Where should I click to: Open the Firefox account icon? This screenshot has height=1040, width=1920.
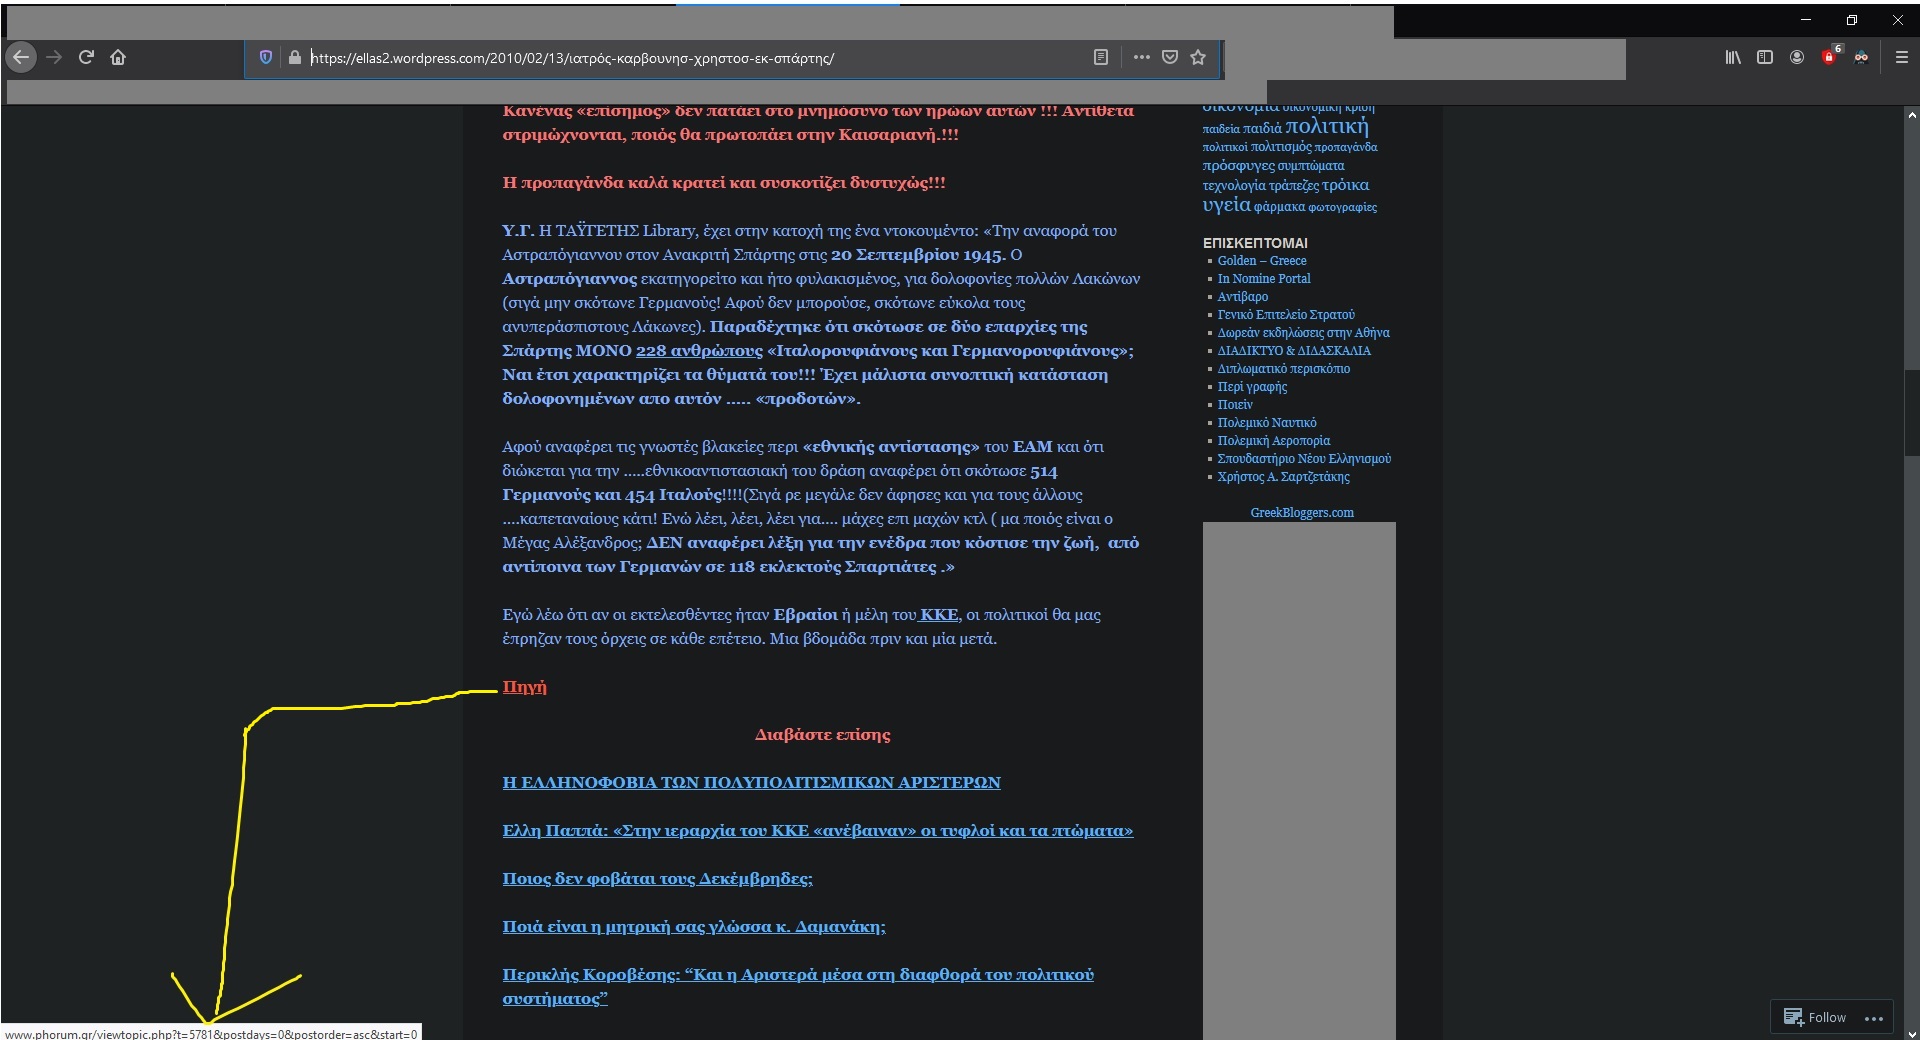click(1797, 57)
